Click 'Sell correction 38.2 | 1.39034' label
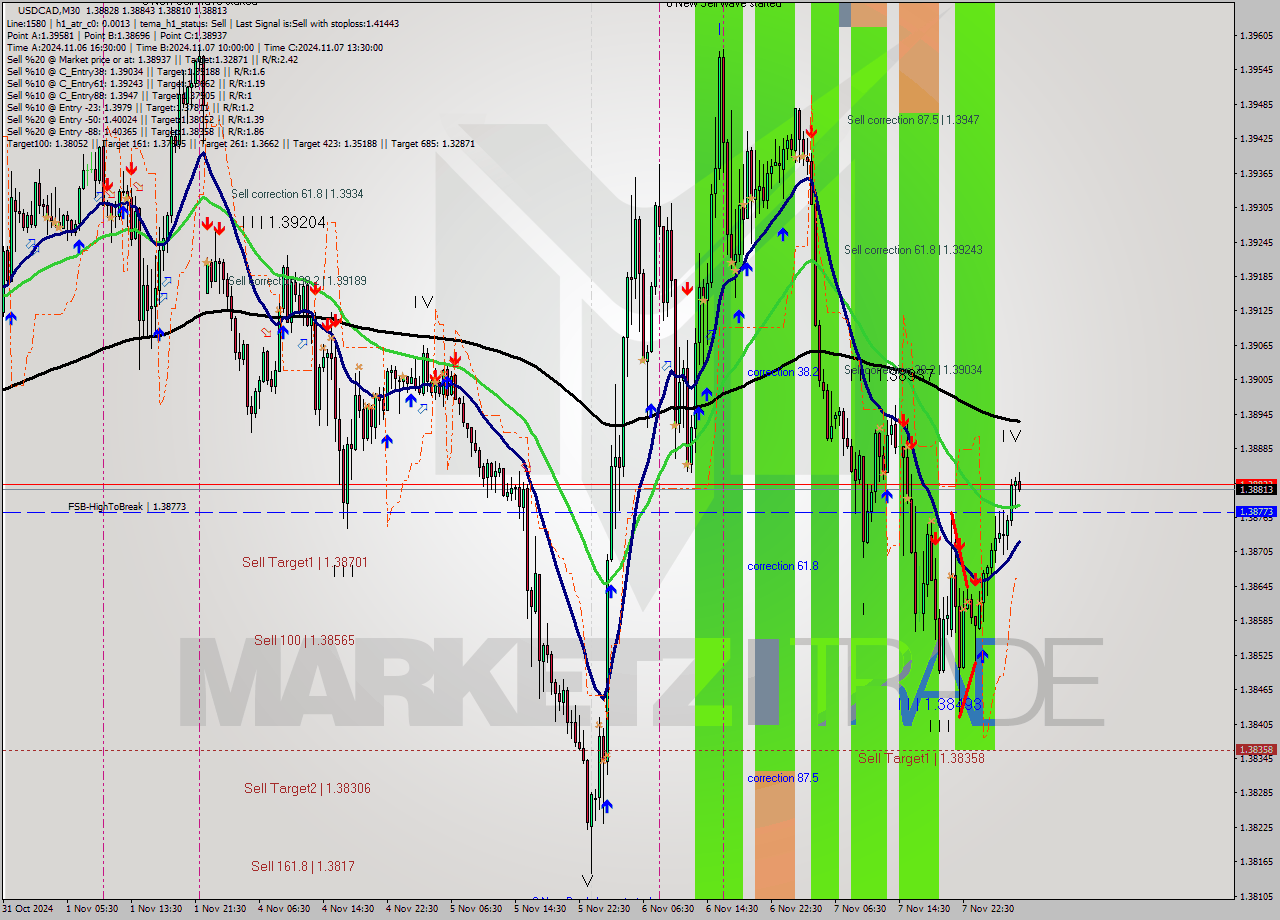 pos(913,370)
